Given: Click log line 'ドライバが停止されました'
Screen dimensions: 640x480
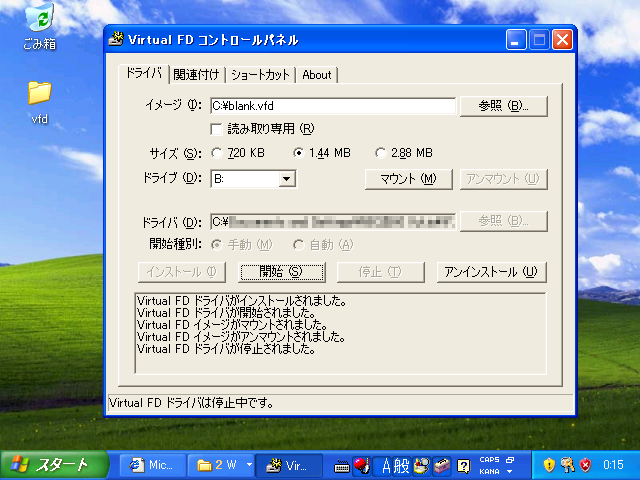Looking at the screenshot, I should click(x=226, y=349).
